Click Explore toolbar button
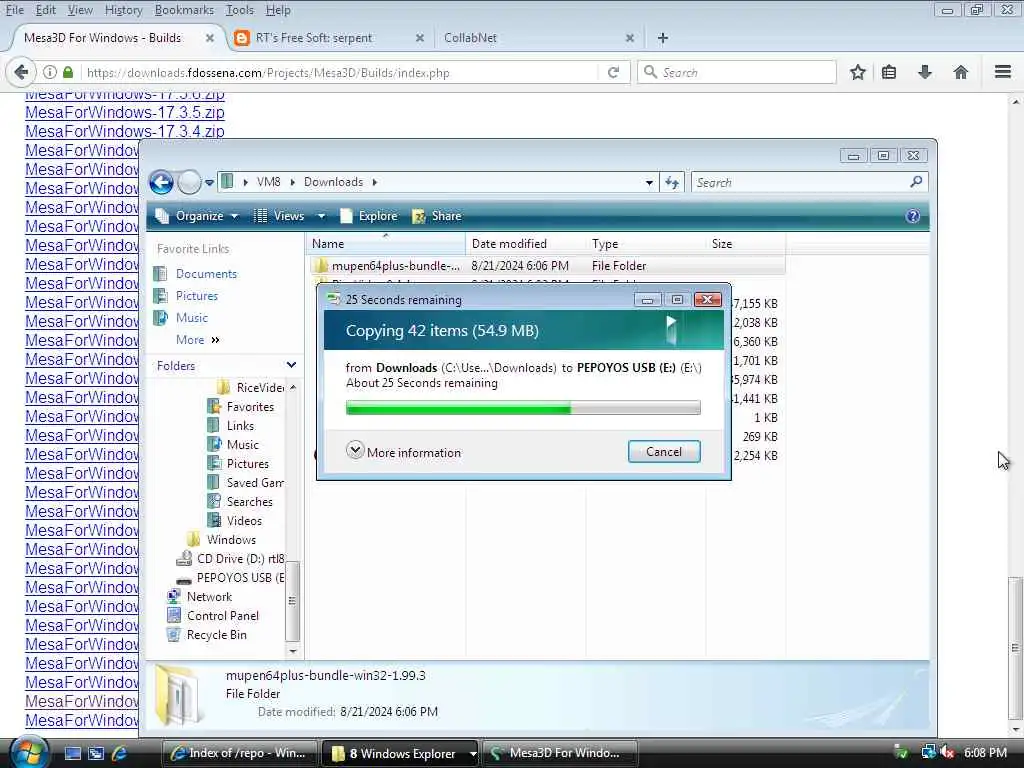This screenshot has width=1024, height=768. [x=370, y=216]
